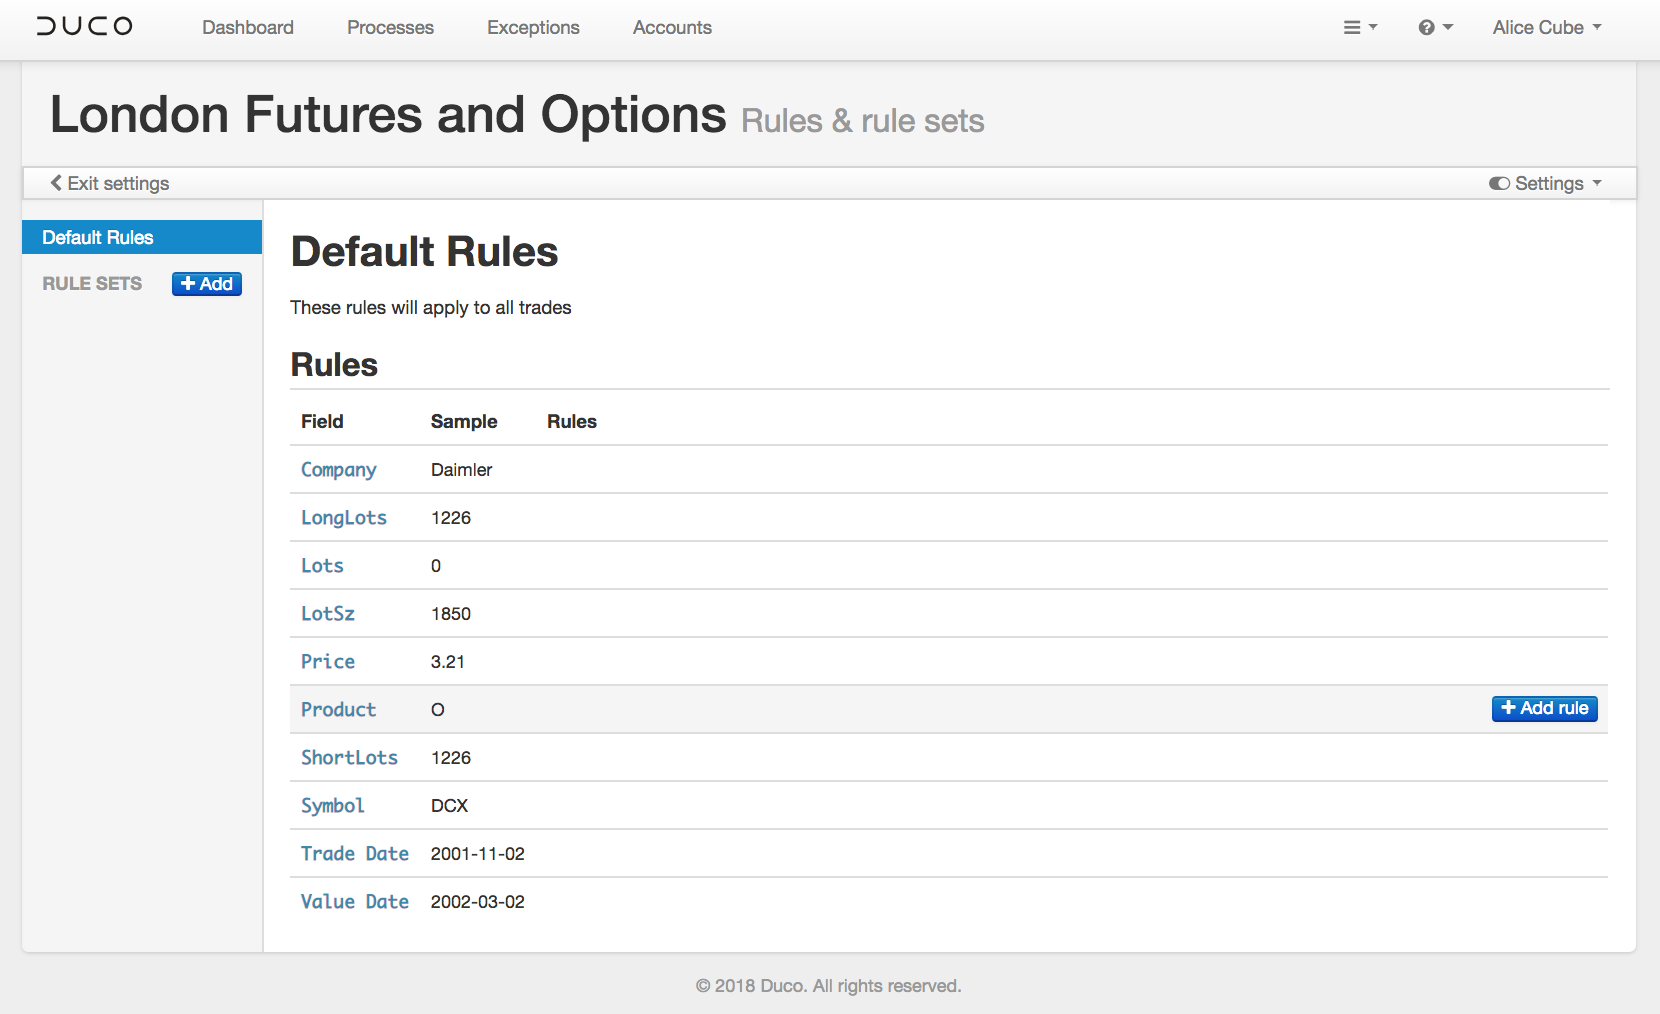
Task: Click the plus icon on the Add button
Action: pos(190,284)
